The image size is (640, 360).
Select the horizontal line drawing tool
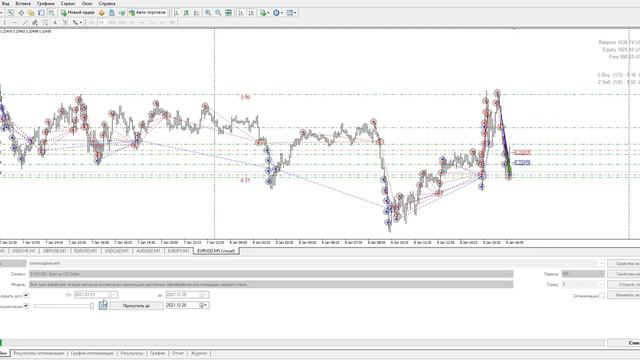click(x=15, y=22)
